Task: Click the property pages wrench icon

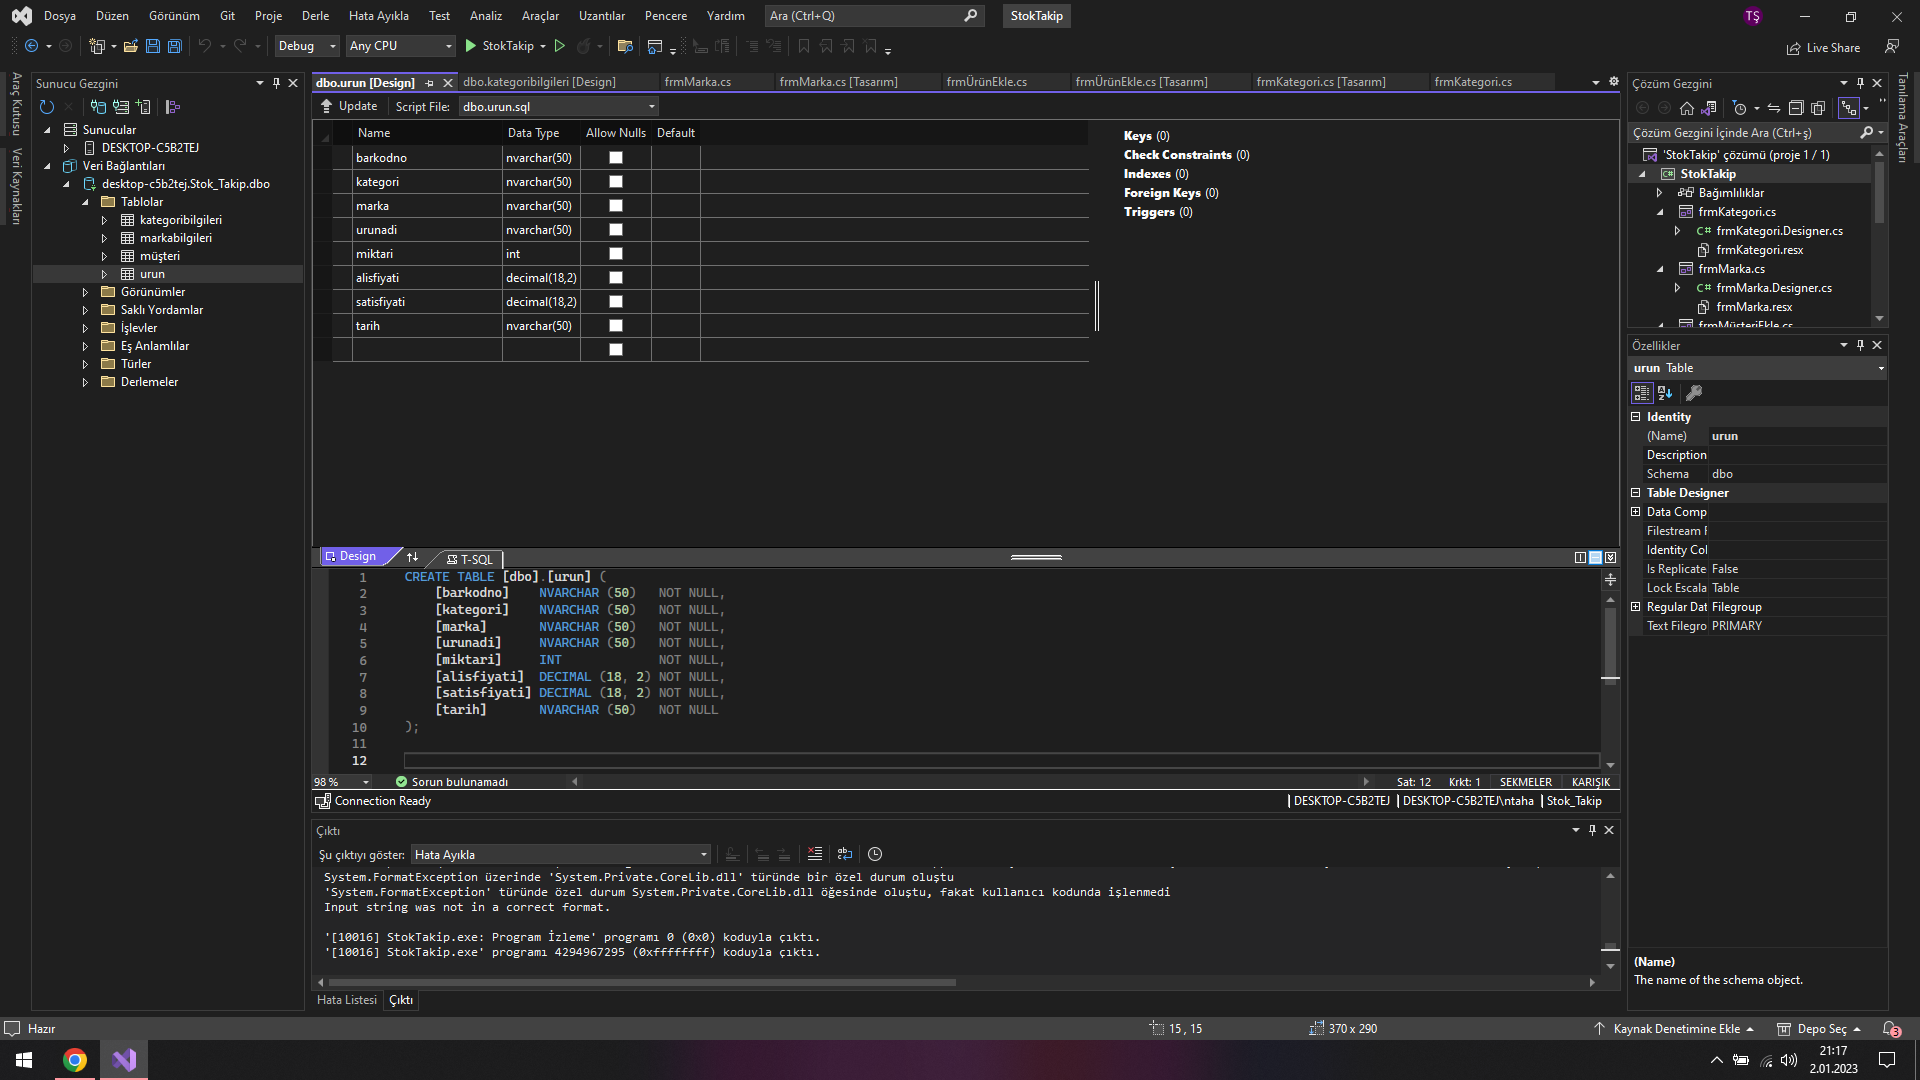Action: click(1694, 393)
